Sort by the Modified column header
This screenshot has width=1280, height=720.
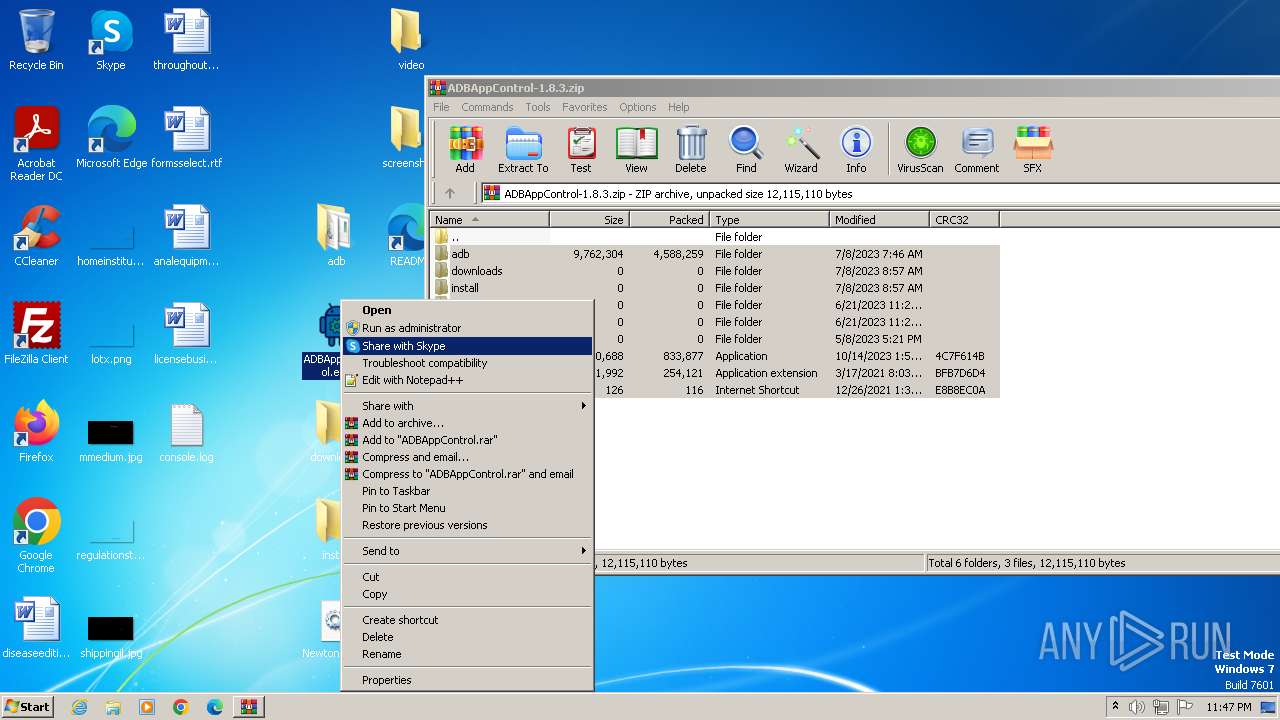(x=880, y=220)
